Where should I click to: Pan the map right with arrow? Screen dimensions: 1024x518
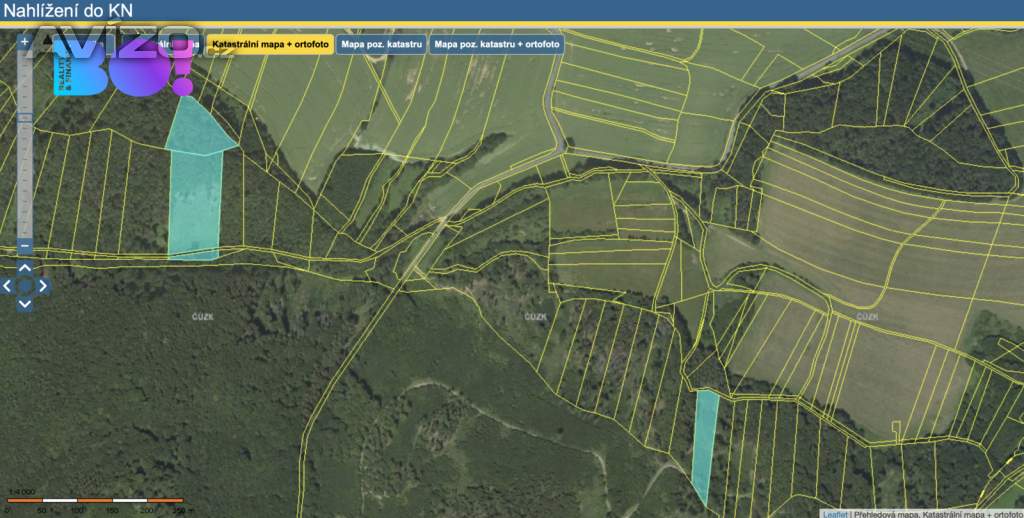point(43,286)
